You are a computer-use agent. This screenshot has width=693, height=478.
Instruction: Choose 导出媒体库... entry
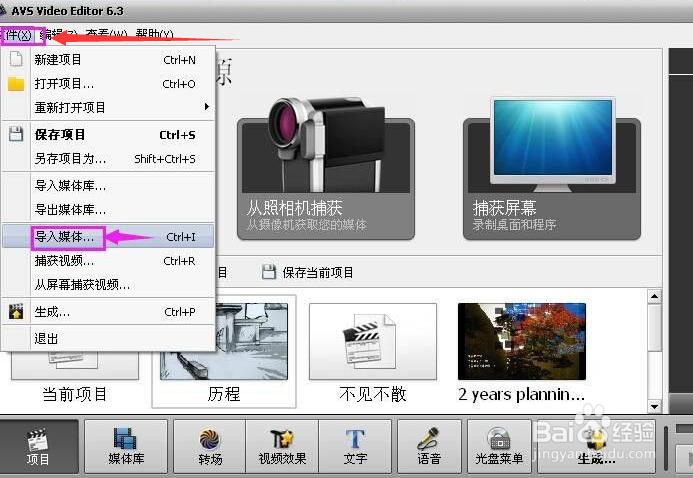[108, 209]
